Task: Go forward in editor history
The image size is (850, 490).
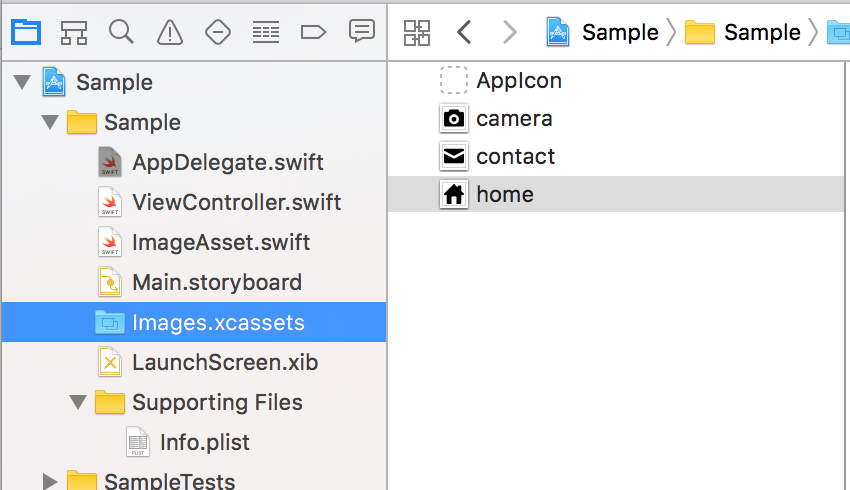Action: [509, 32]
